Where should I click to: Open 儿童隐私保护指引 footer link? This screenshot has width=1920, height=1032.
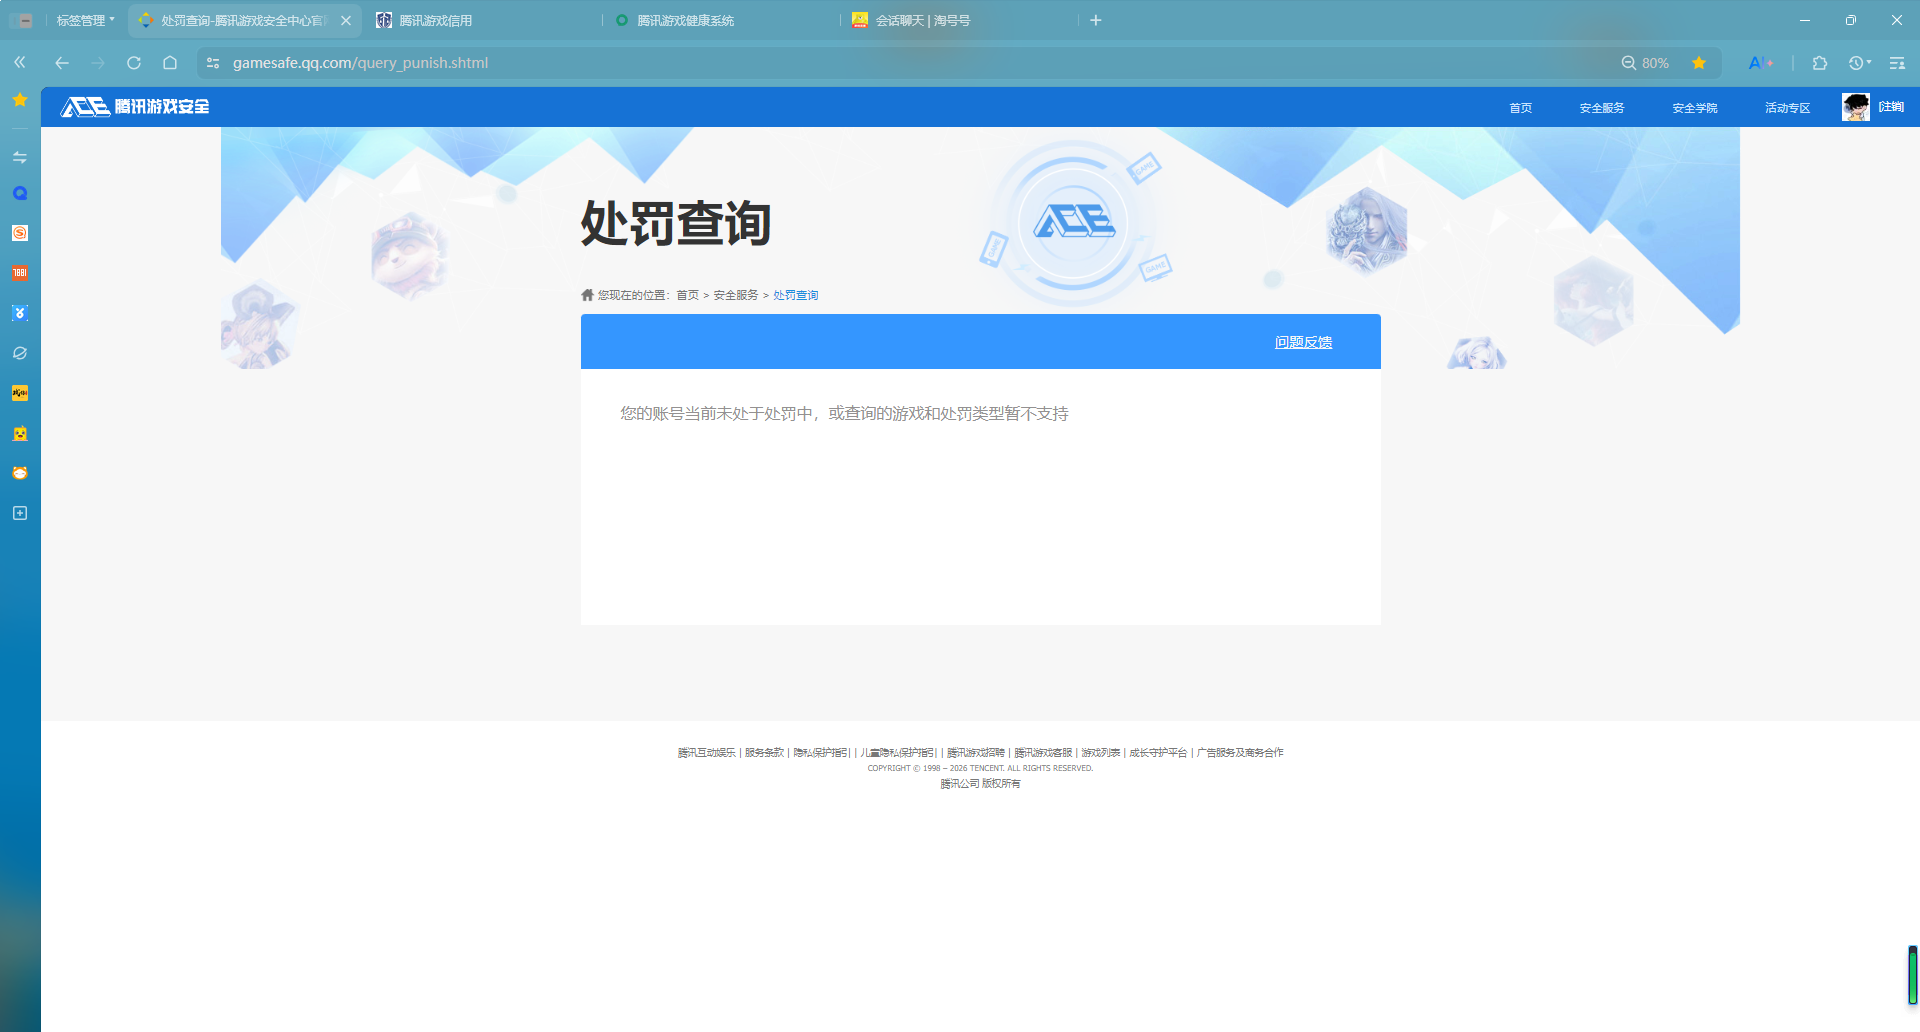[897, 752]
